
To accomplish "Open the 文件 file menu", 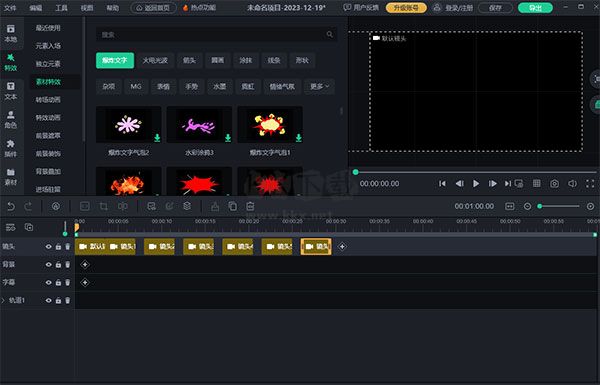I will click(x=10, y=8).
